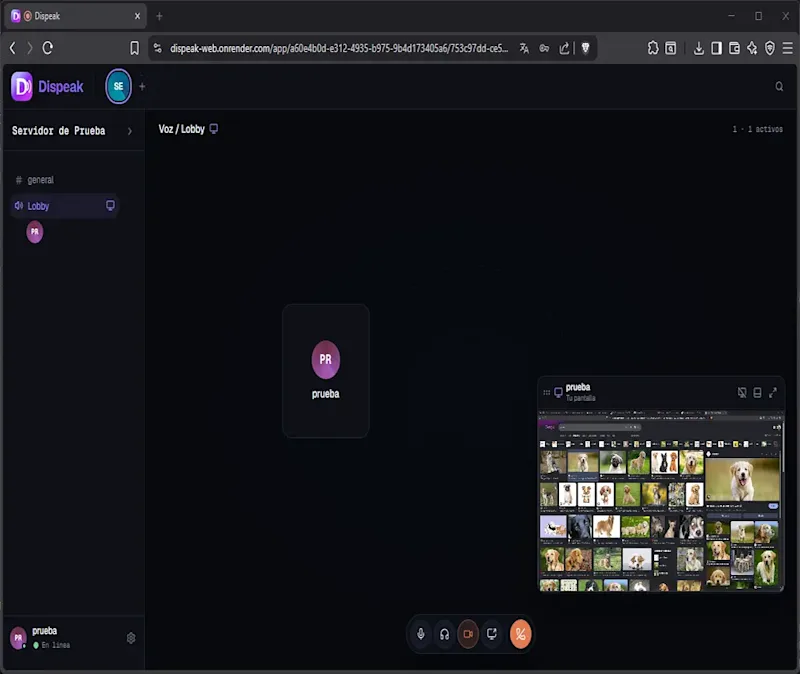The width and height of the screenshot is (800, 674).
Task: Stop screen share in prueba preview
Action: coord(742,392)
